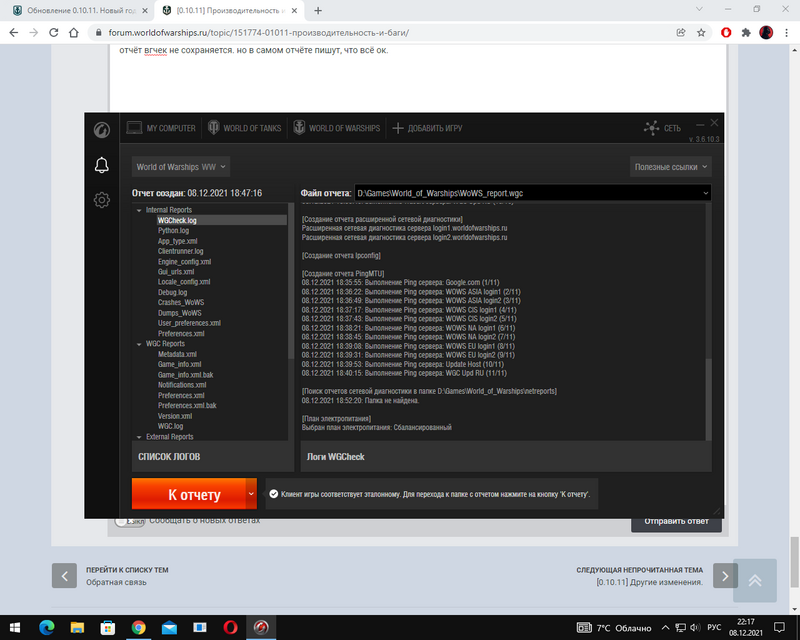Open the World of Warships WW dropdown
The image size is (800, 640).
click(x=181, y=167)
